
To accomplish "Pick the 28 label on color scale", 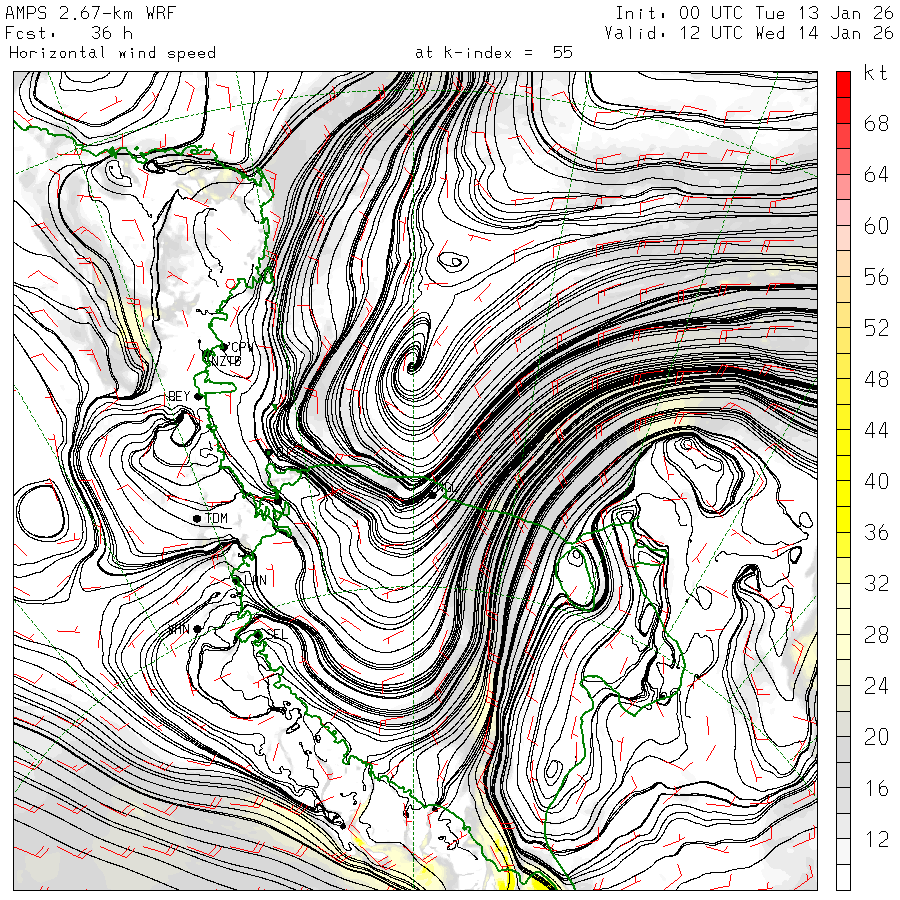I will (x=876, y=634).
